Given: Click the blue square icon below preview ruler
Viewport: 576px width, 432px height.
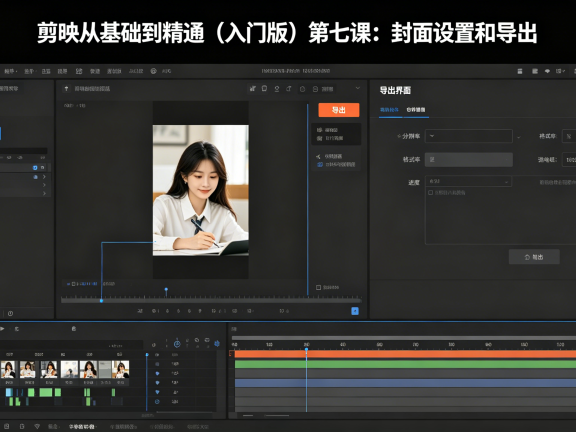Looking at the screenshot, I should click(355, 311).
